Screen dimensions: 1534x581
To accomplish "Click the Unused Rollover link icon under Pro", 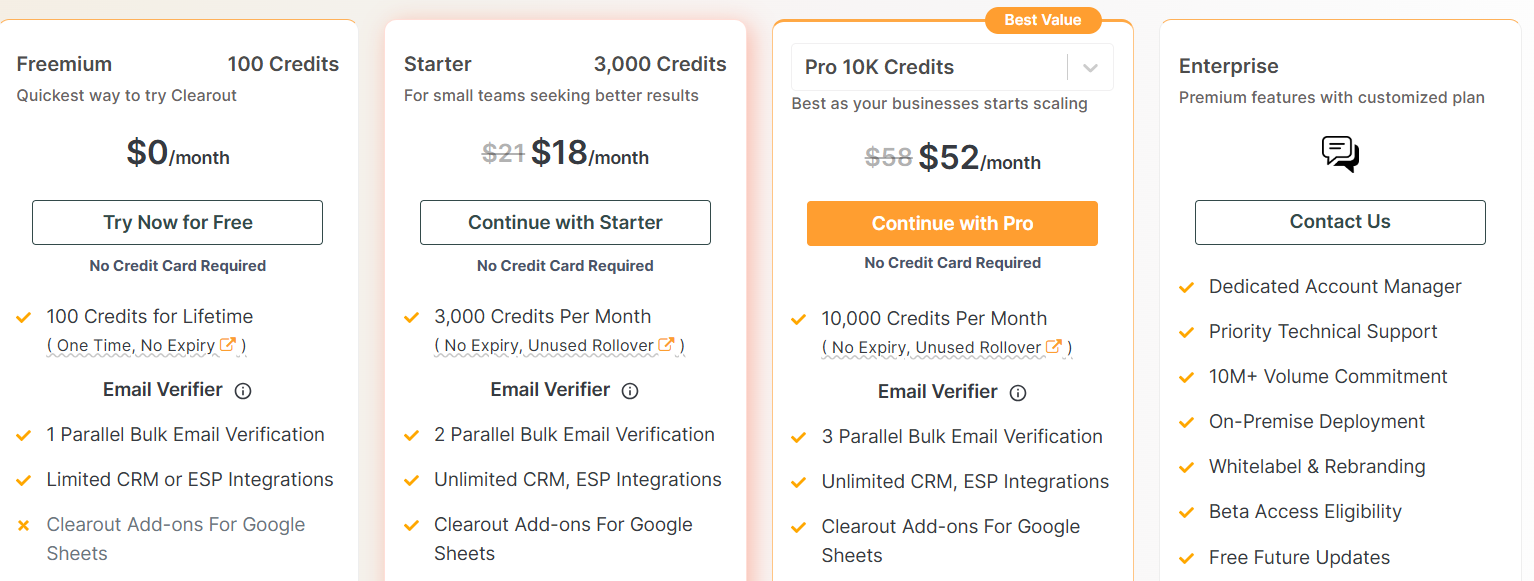I will tap(1055, 347).
